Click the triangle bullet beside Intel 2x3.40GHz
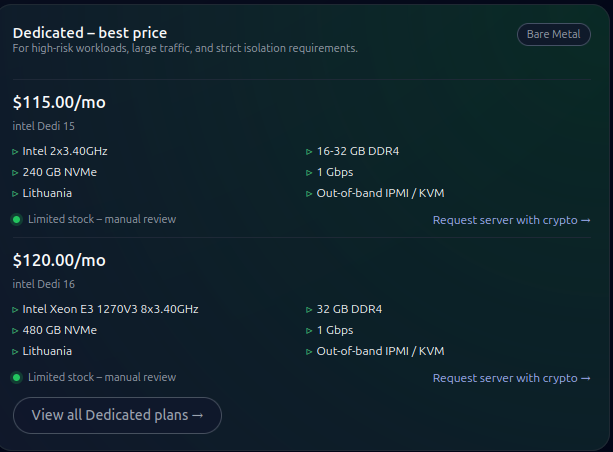The image size is (613, 452). click(x=15, y=152)
